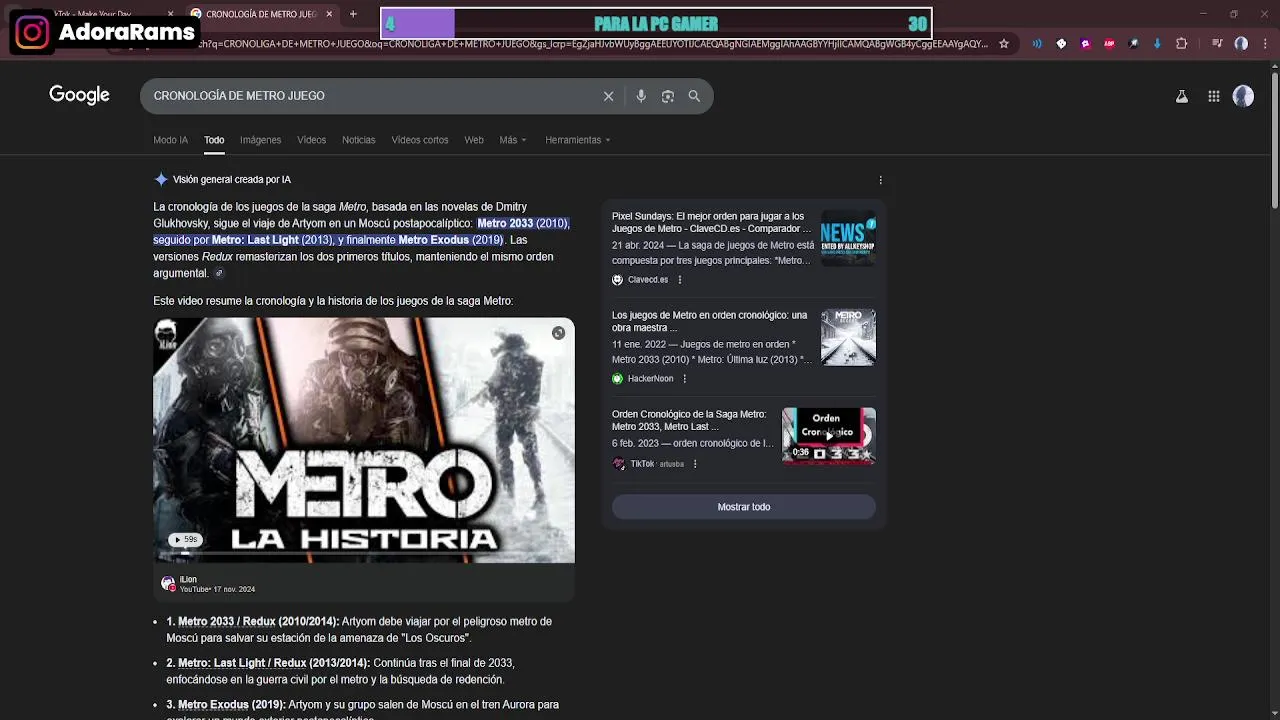Switch to the Web tab
This screenshot has height=720, width=1280.
coord(474,140)
